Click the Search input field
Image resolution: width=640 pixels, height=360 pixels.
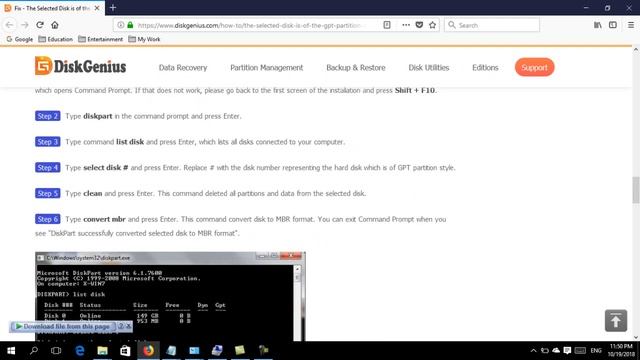pos(492,25)
